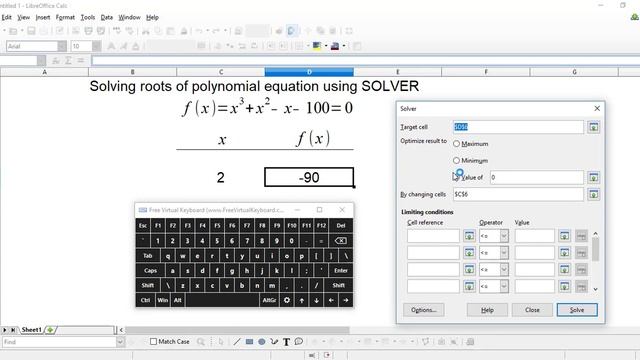Click the Sum icon in formula bar
Image resolution: width=640 pixels, height=360 pixels.
pos(68,60)
